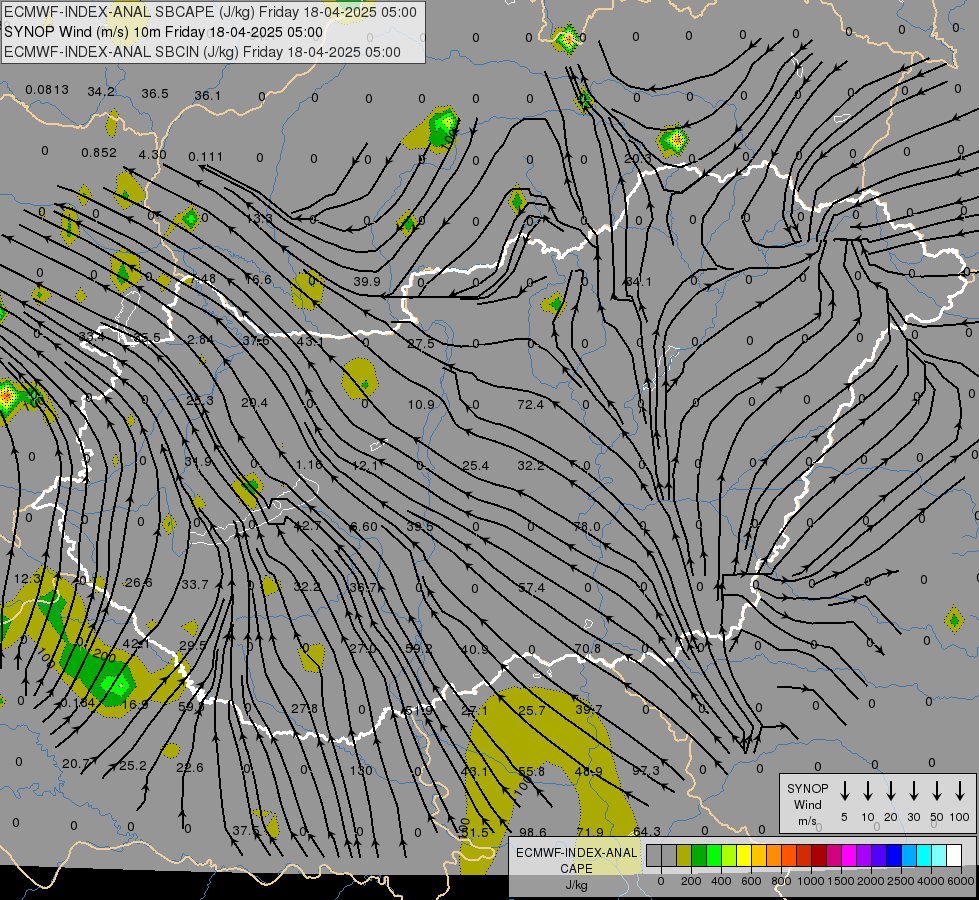Click the 'SYNOP Wind m/s' legend label
The height and width of the screenshot is (900, 979).
click(x=807, y=804)
